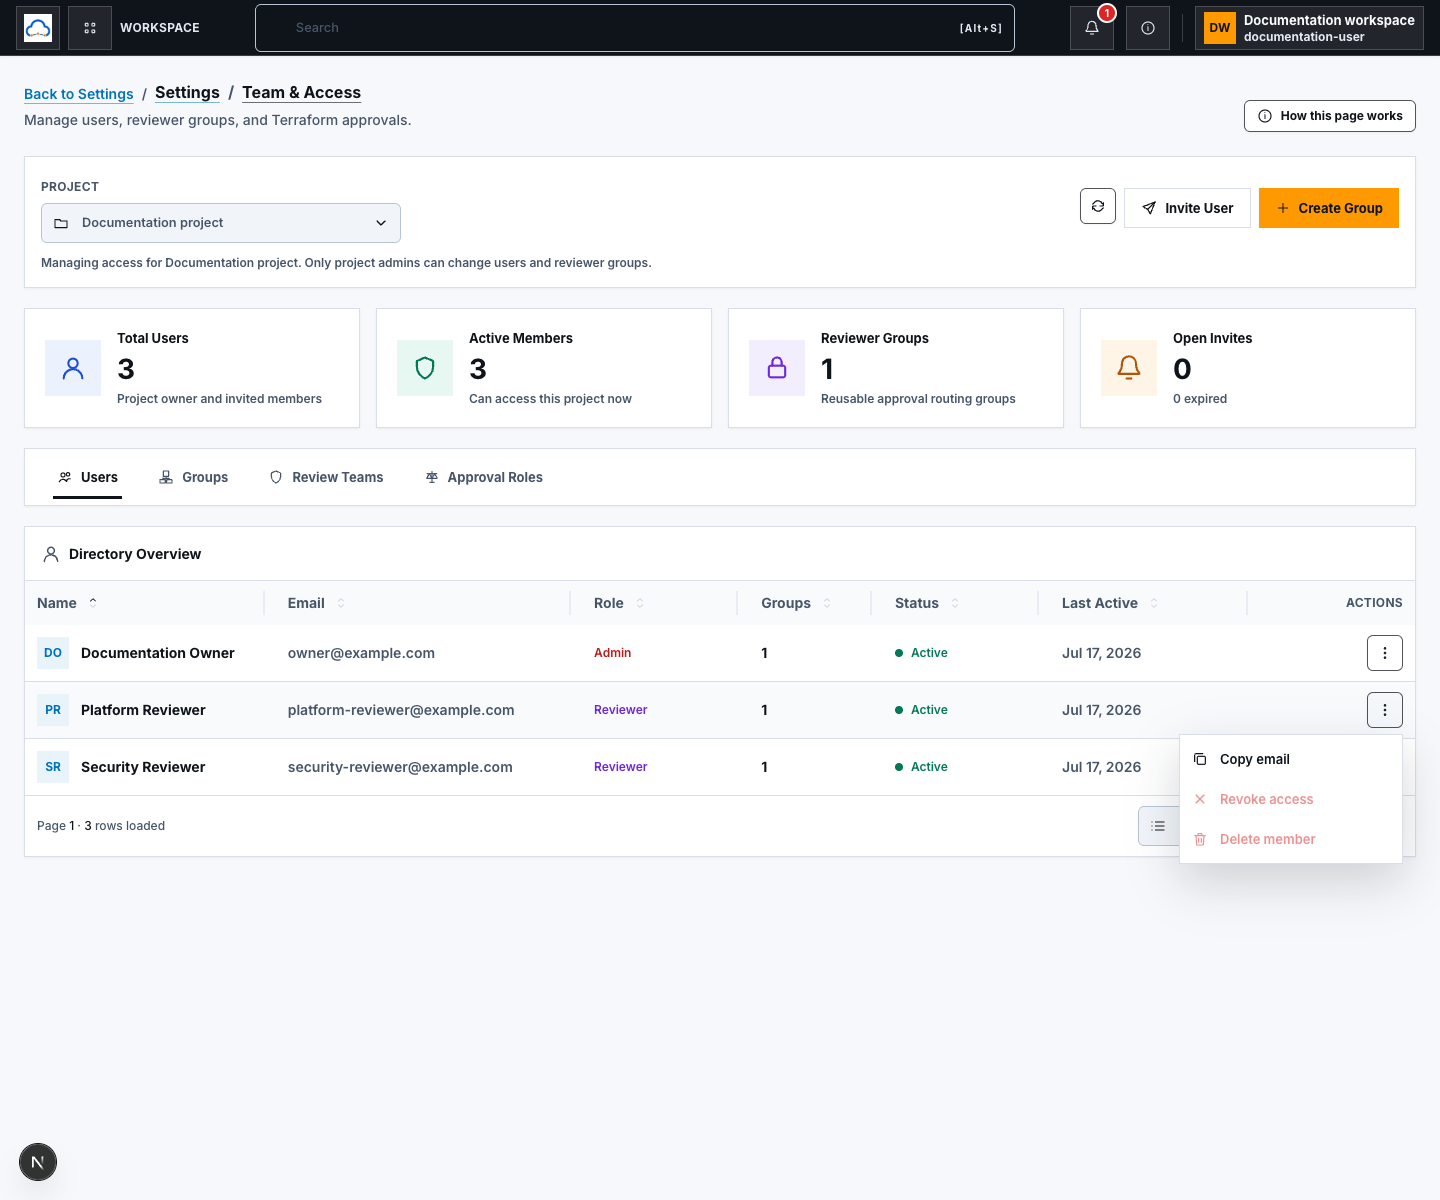Click the list view icon in footer
The width and height of the screenshot is (1440, 1200).
pos(1158,826)
